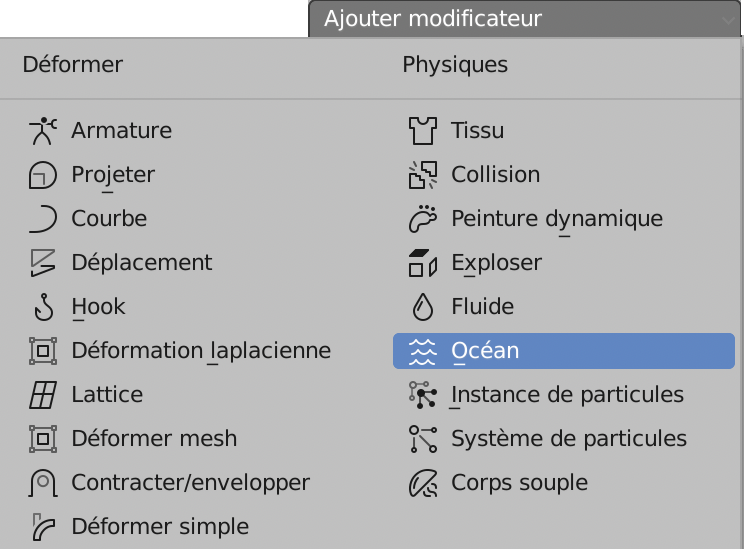Image resolution: width=744 pixels, height=549 pixels.
Task: Click the Projeter modifier icon
Action: tap(43, 175)
